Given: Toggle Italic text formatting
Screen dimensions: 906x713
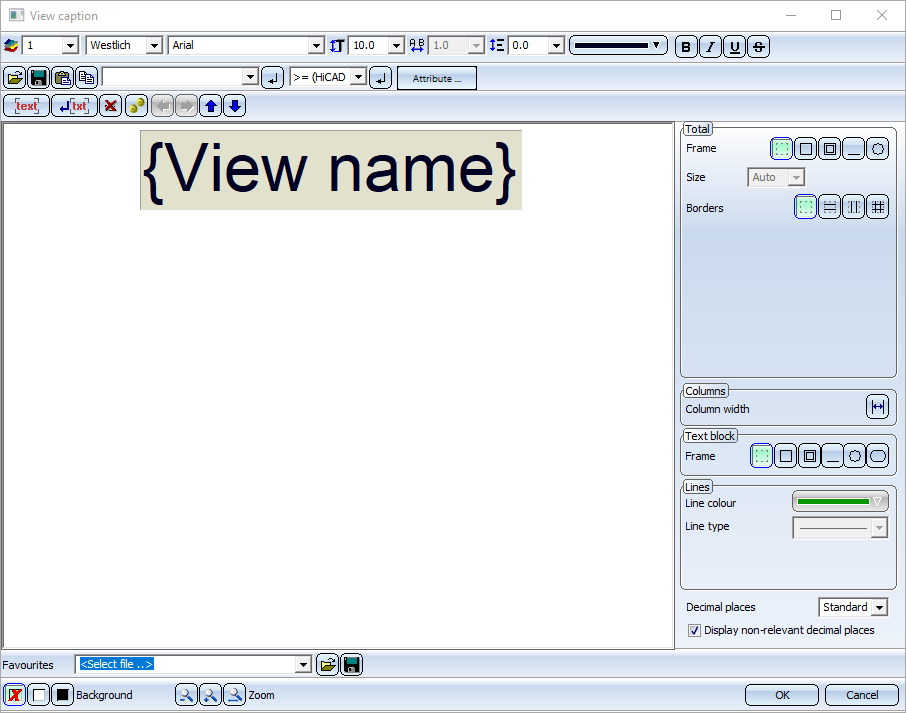Looking at the screenshot, I should click(710, 46).
